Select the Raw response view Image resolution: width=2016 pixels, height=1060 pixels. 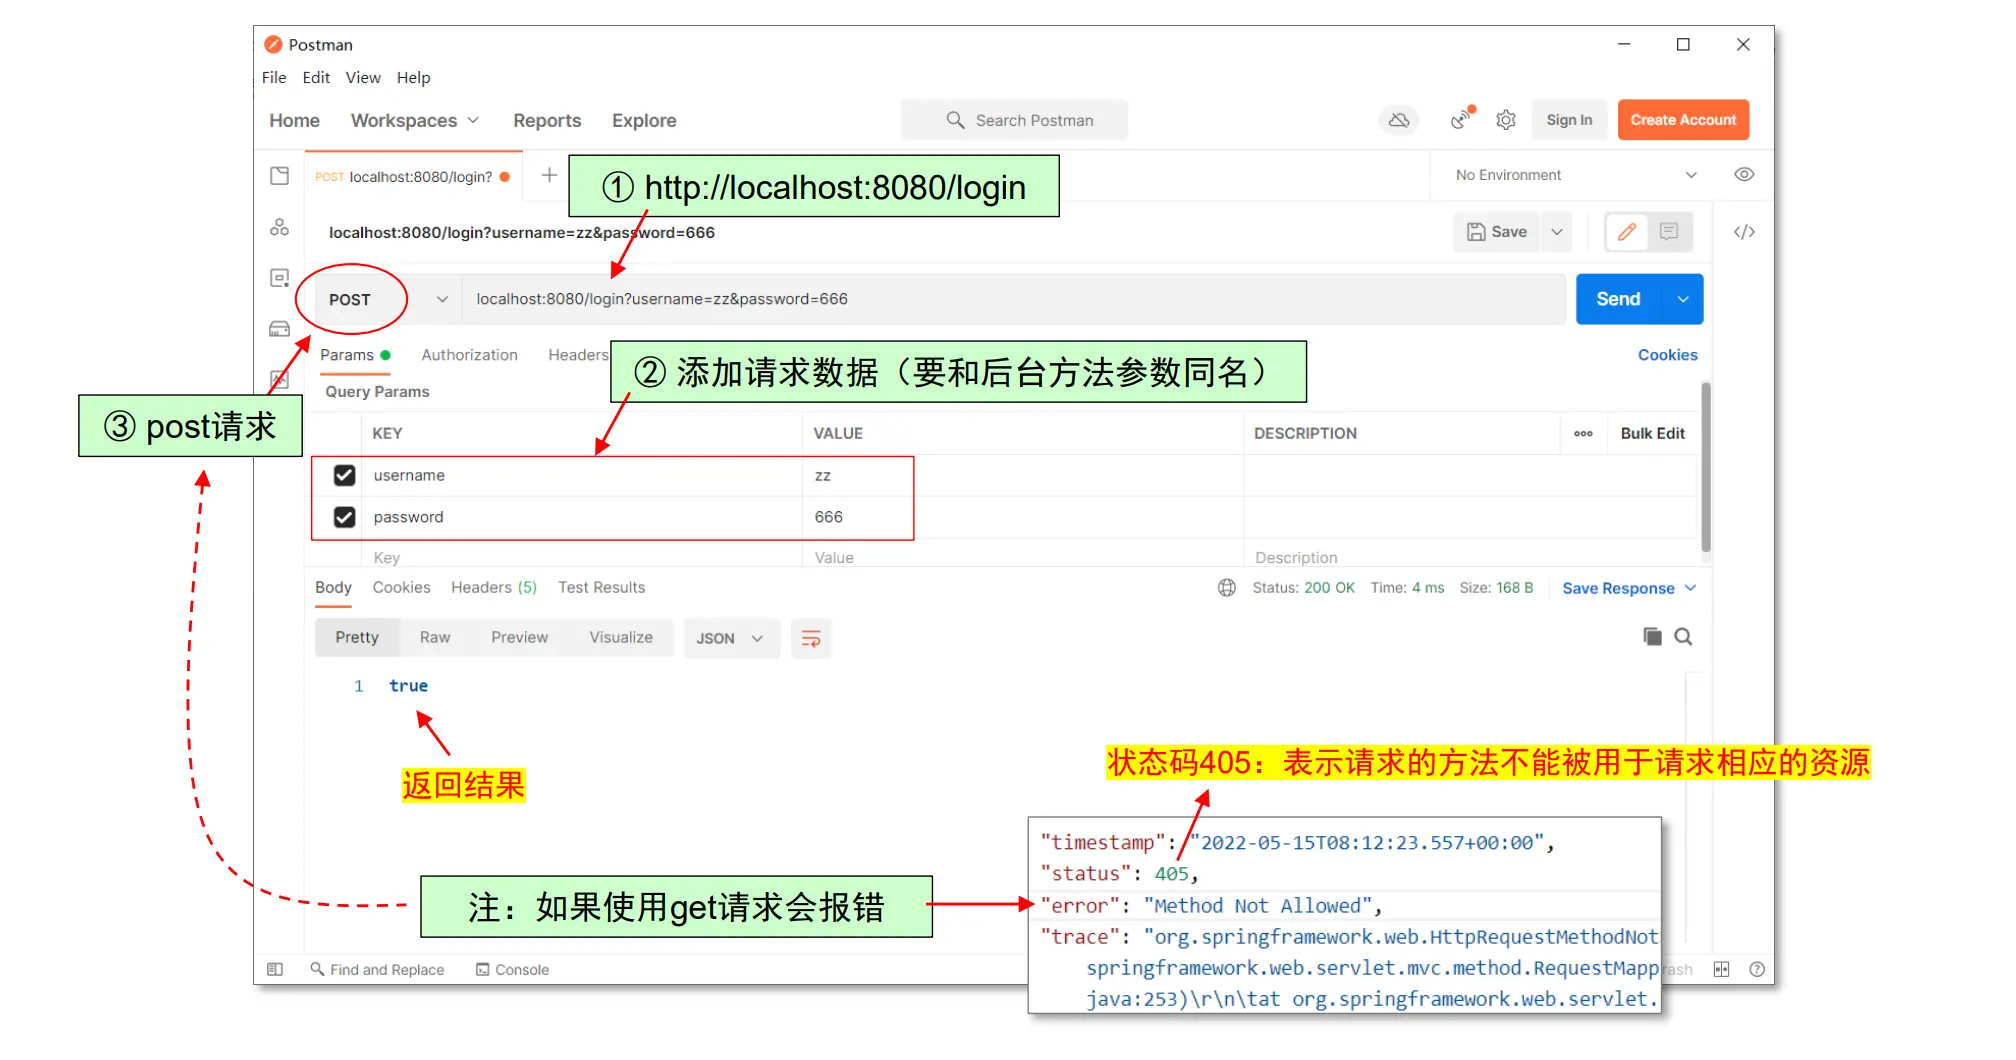pos(435,638)
